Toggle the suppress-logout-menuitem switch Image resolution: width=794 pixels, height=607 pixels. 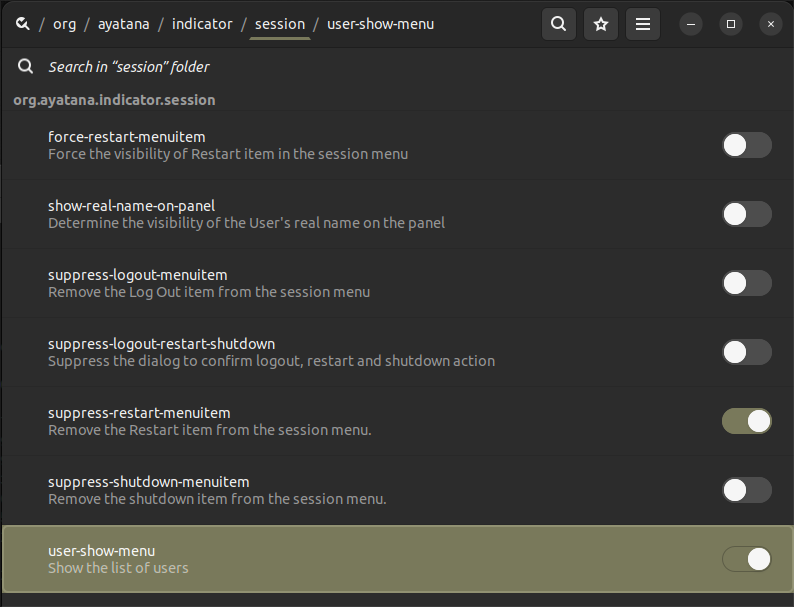click(746, 283)
